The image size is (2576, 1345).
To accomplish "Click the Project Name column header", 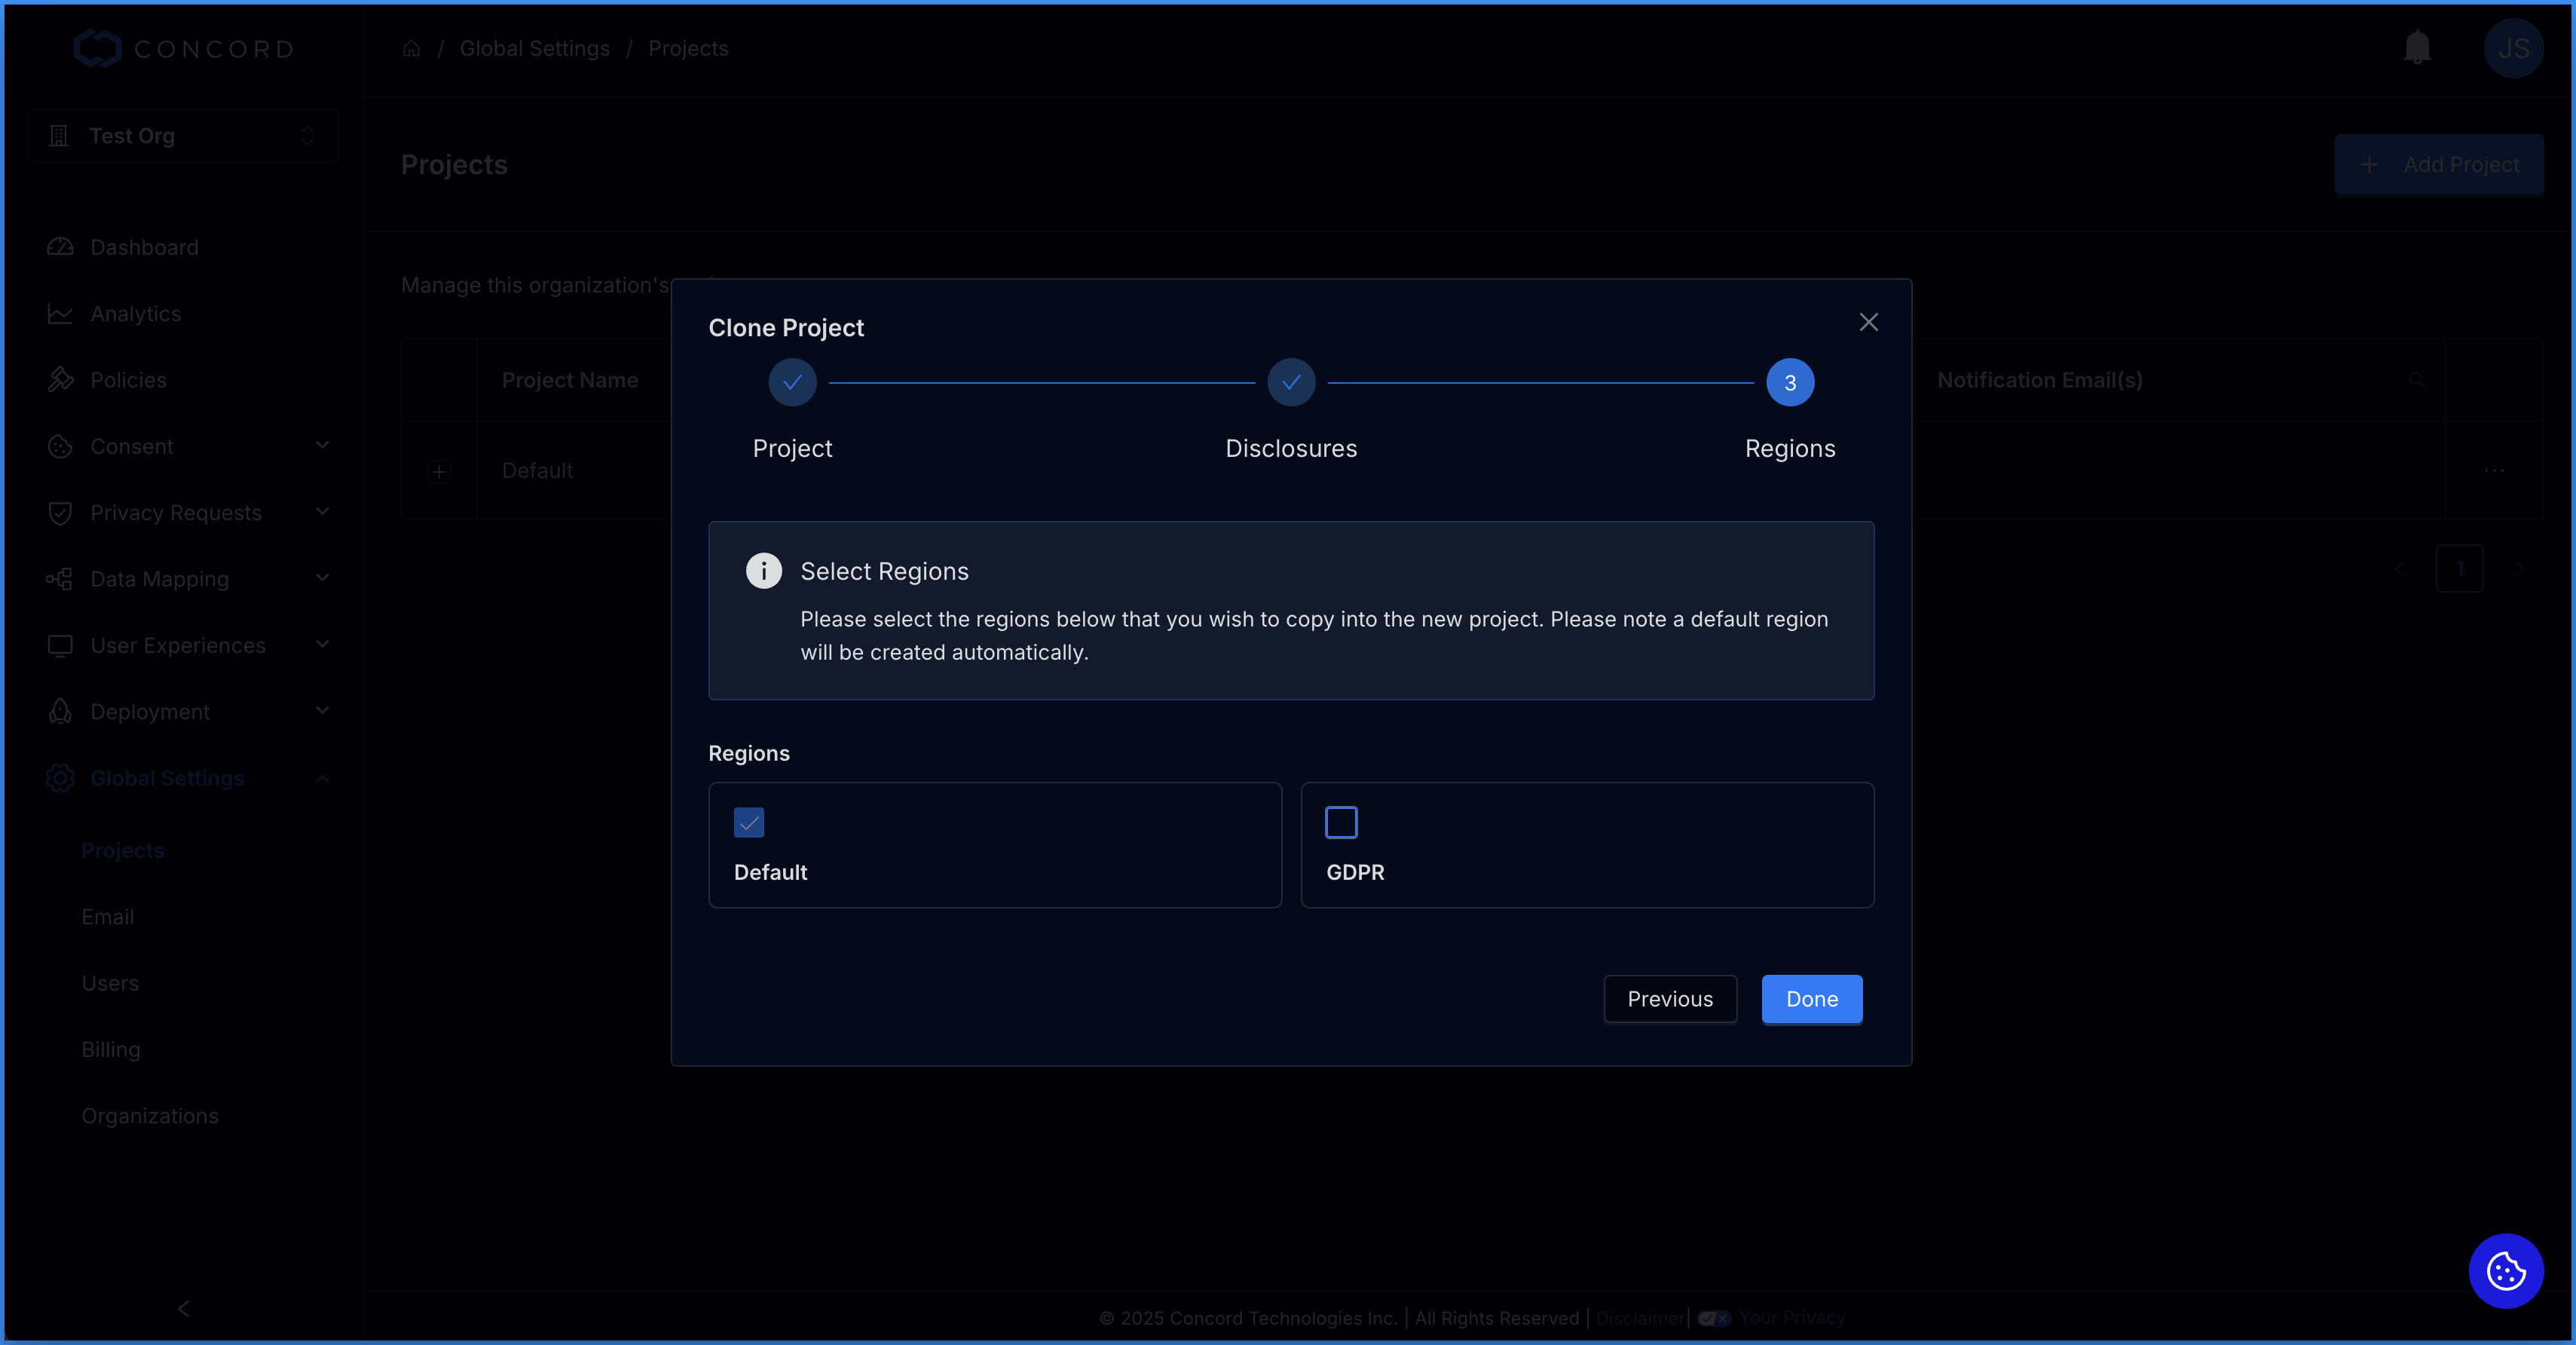I will pos(569,380).
